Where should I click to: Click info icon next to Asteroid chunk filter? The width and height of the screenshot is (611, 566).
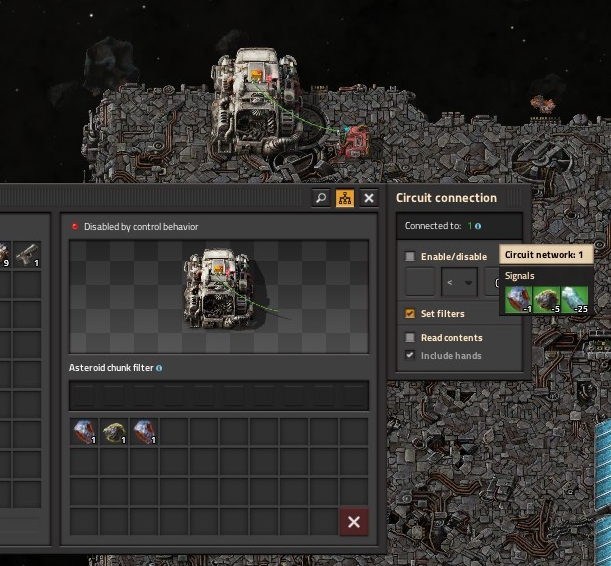click(159, 368)
